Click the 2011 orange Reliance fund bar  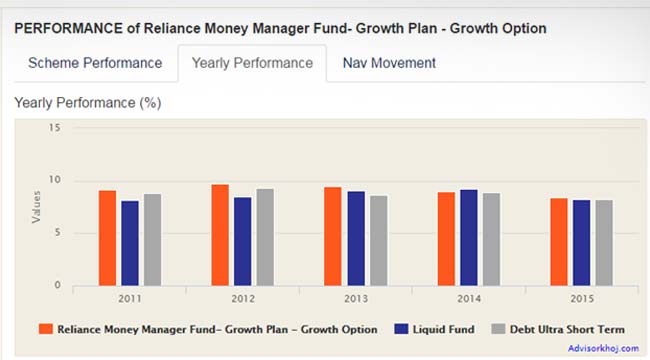coord(107,238)
